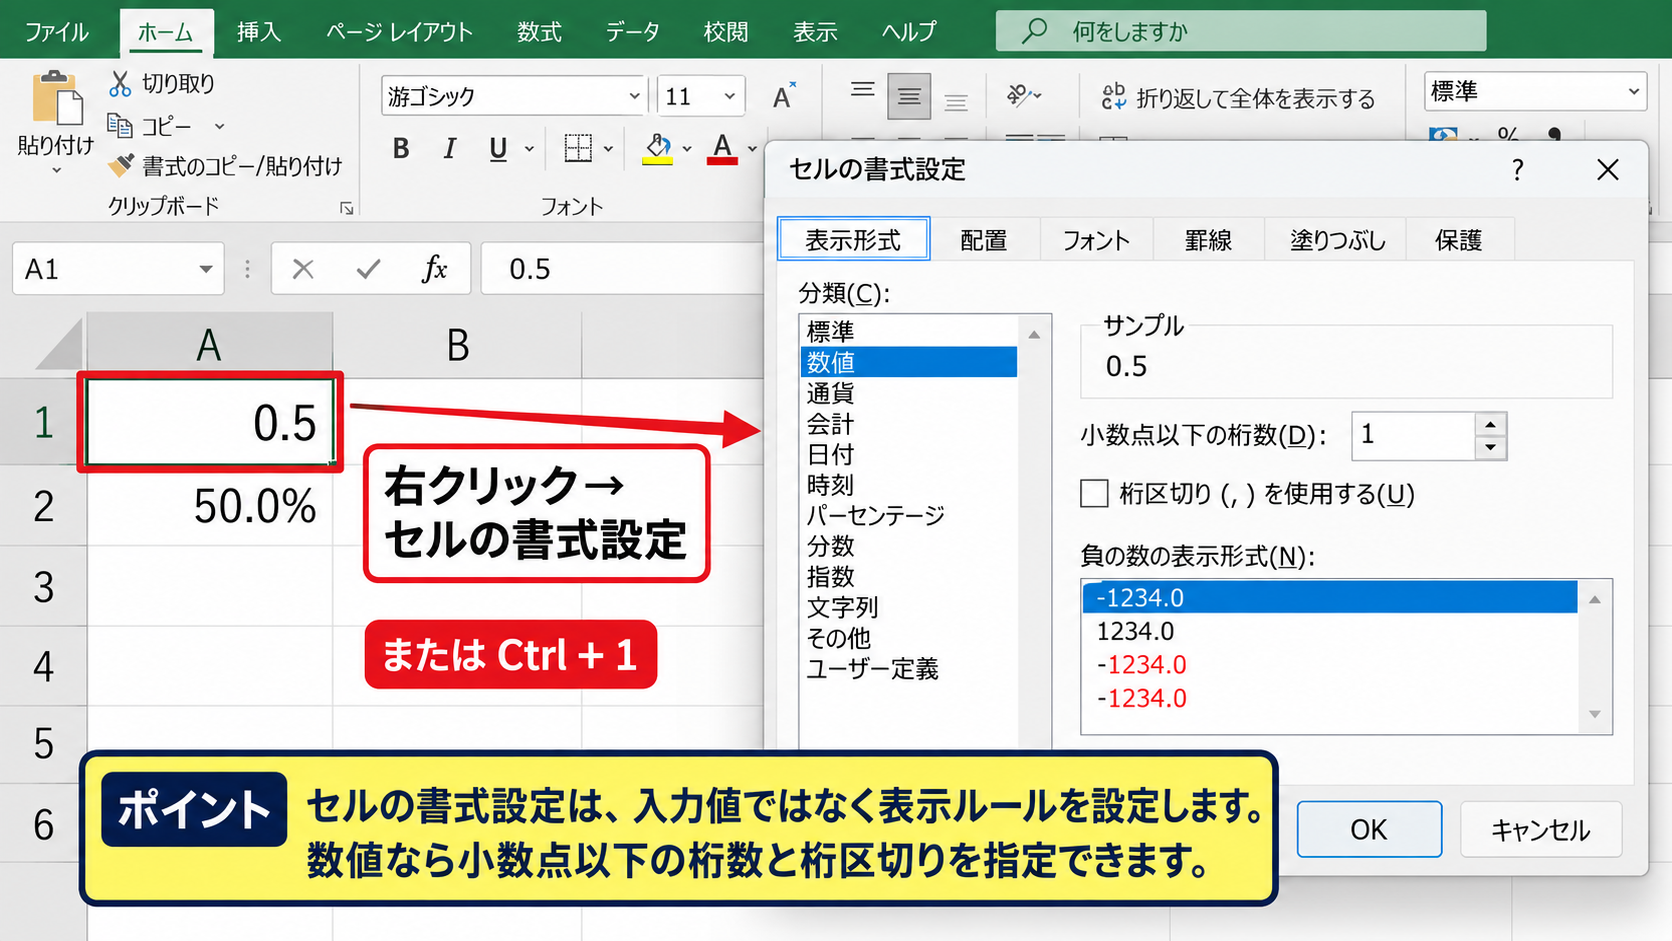1672x941 pixels.
Task: Click the Borders icon
Action: click(x=578, y=148)
